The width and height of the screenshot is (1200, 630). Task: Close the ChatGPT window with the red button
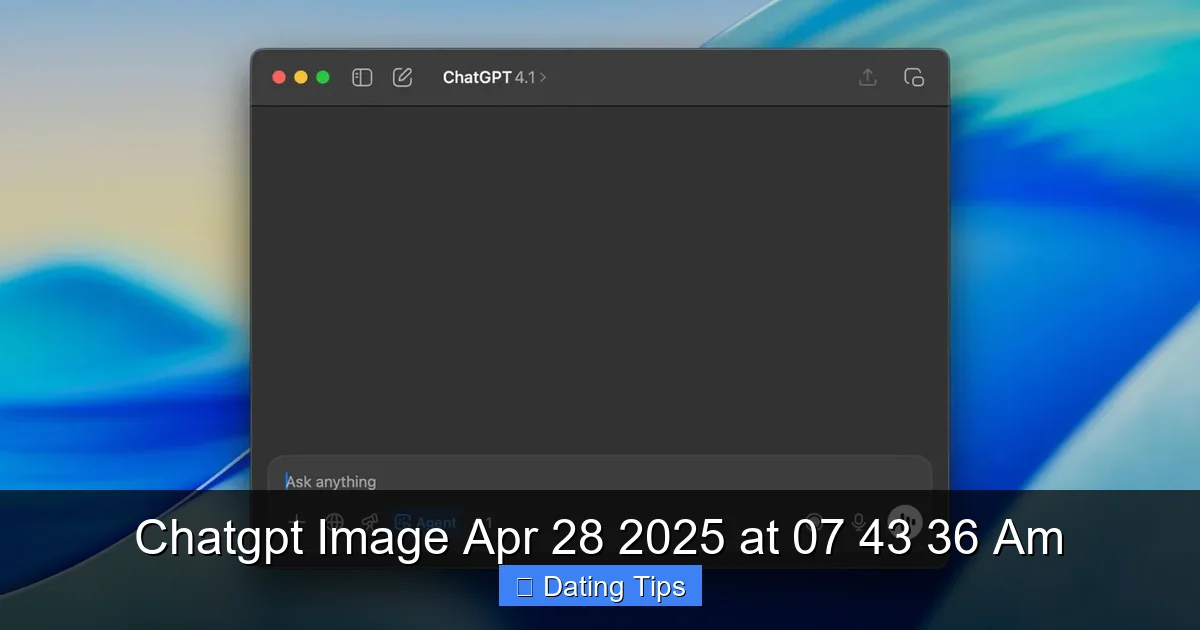[x=279, y=77]
